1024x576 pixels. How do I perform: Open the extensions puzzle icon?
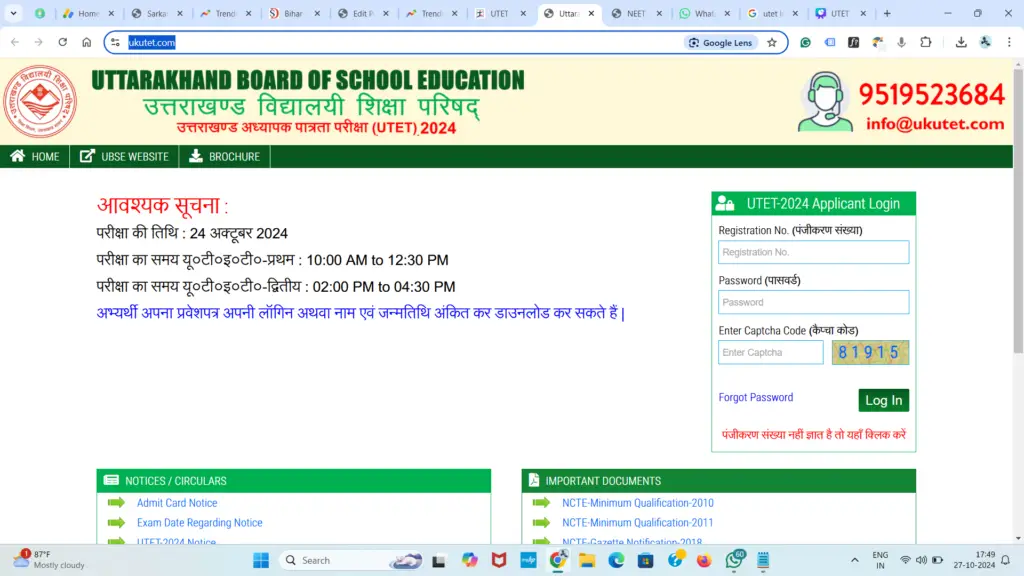[x=925, y=42]
